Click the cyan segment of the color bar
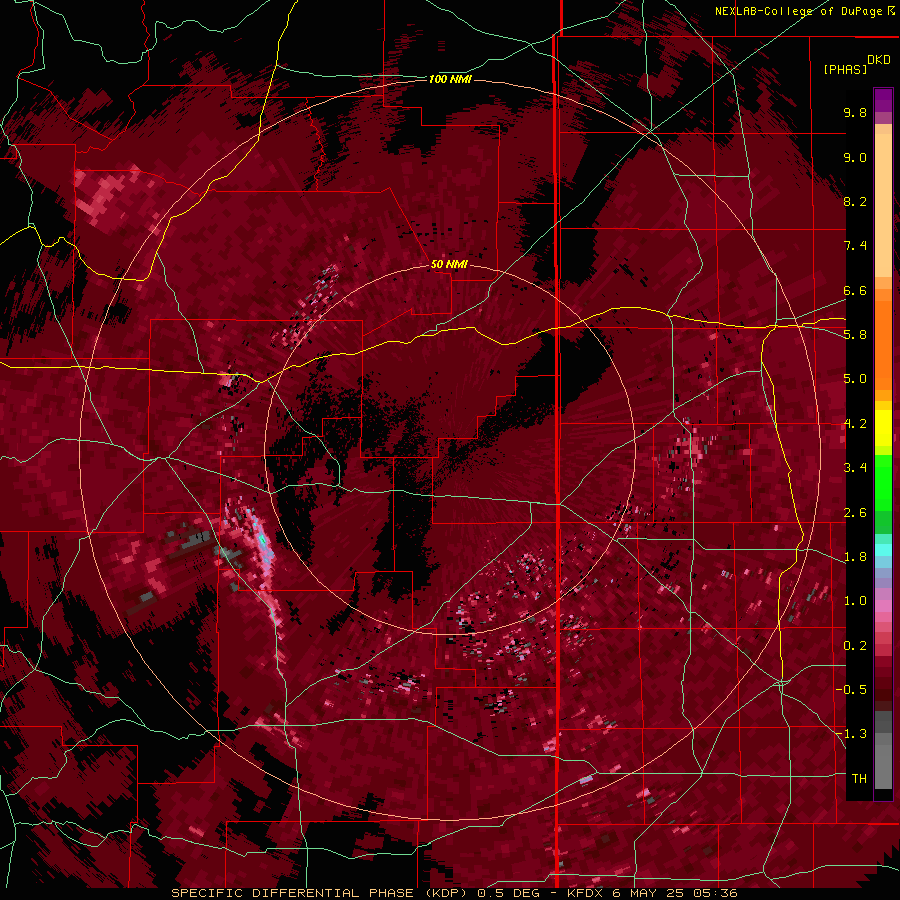Screen dimensions: 900x900 [x=883, y=550]
